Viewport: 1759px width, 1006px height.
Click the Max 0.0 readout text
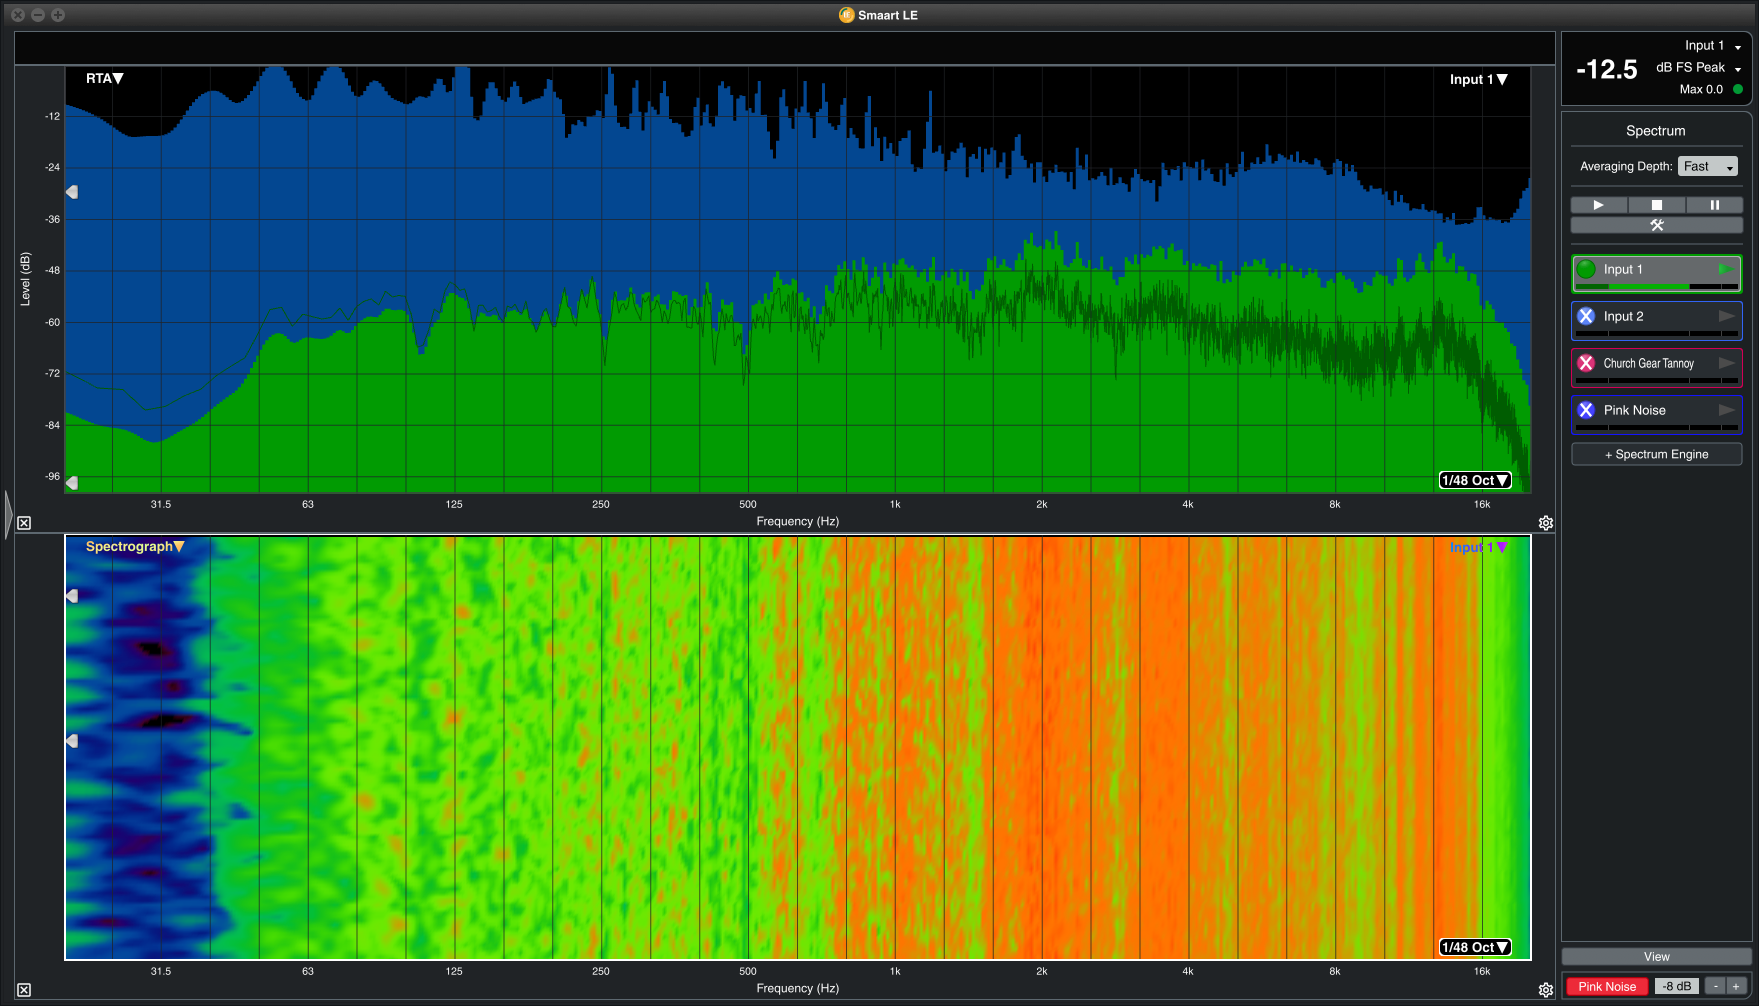1701,89
